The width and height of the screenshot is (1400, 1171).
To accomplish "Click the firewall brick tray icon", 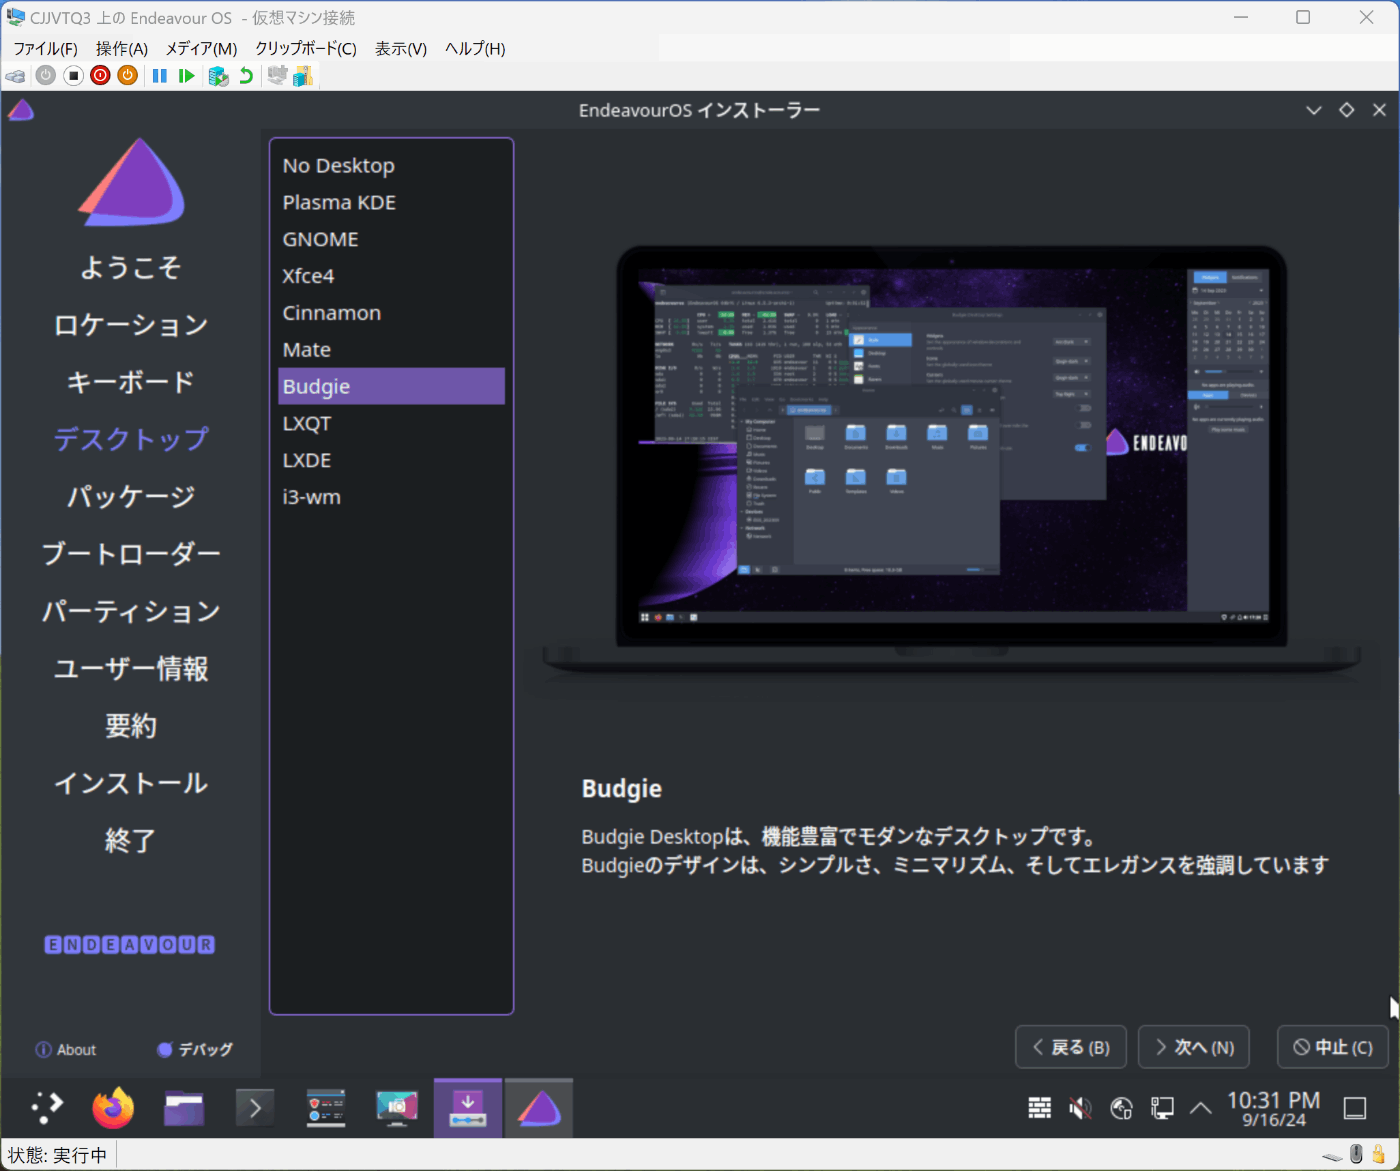I will pos(1040,1107).
